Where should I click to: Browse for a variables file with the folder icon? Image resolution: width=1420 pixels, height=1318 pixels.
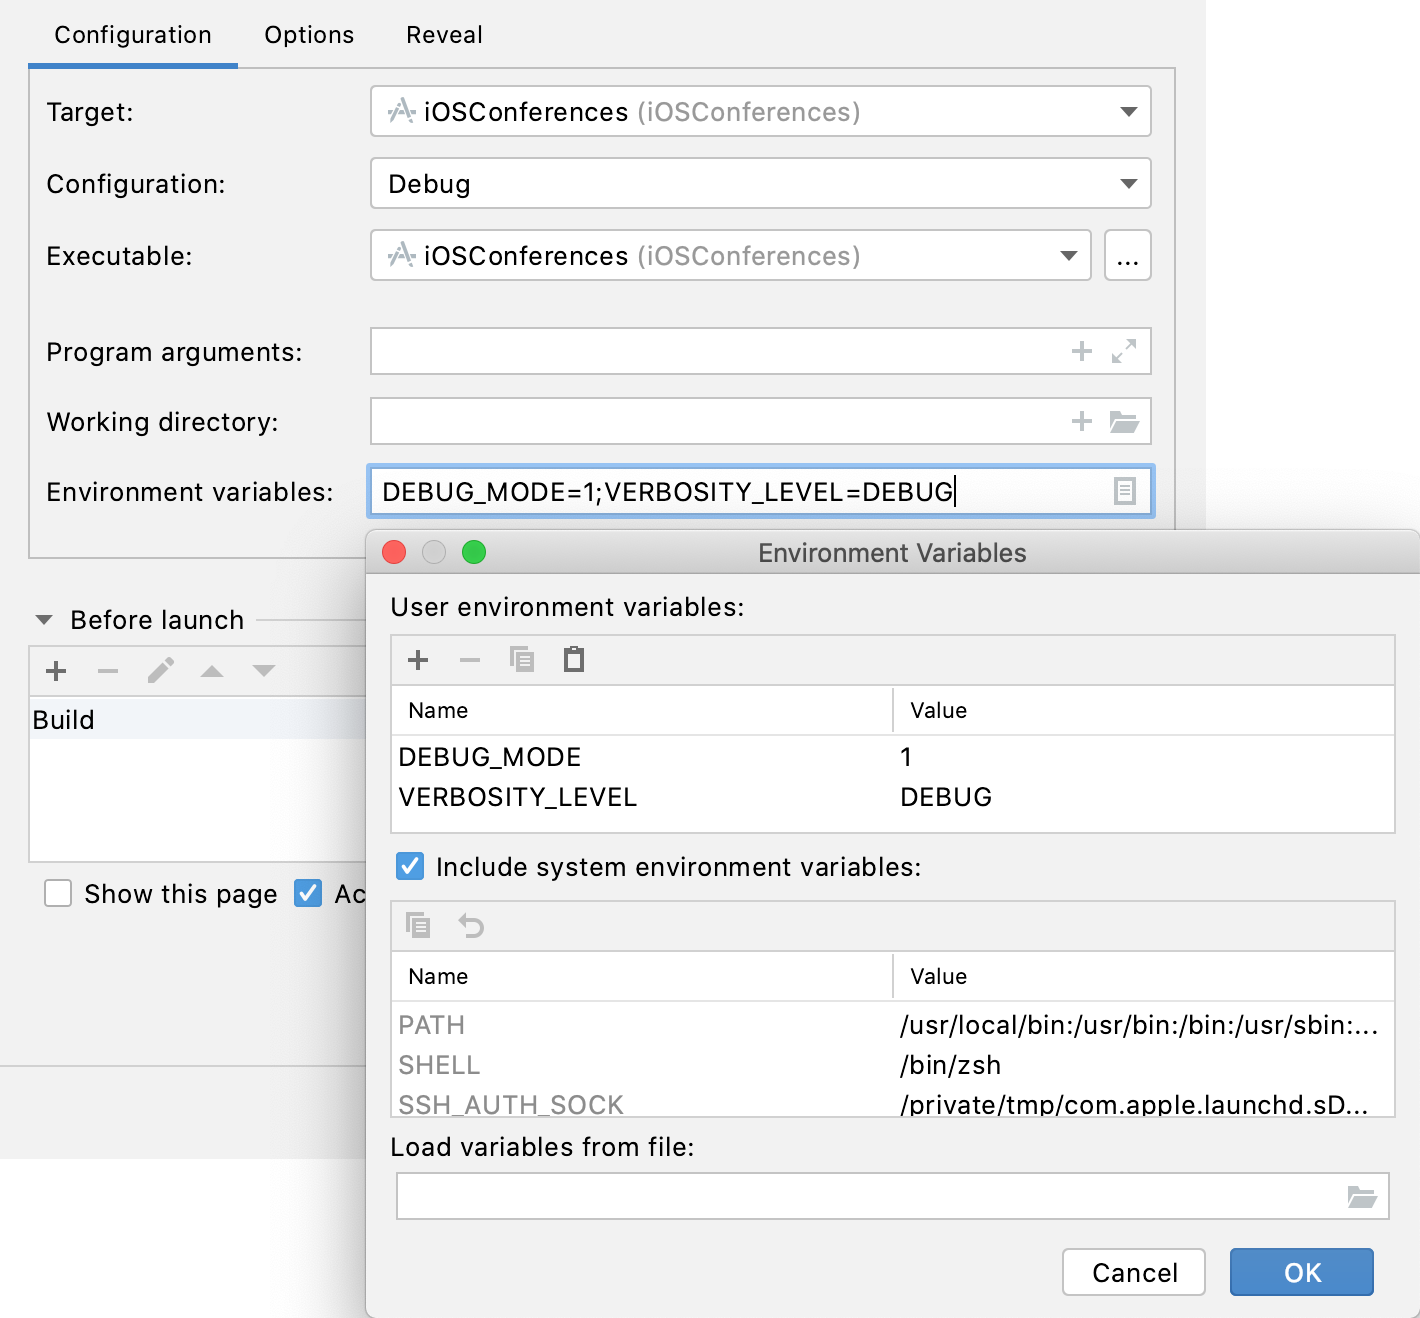(1362, 1196)
